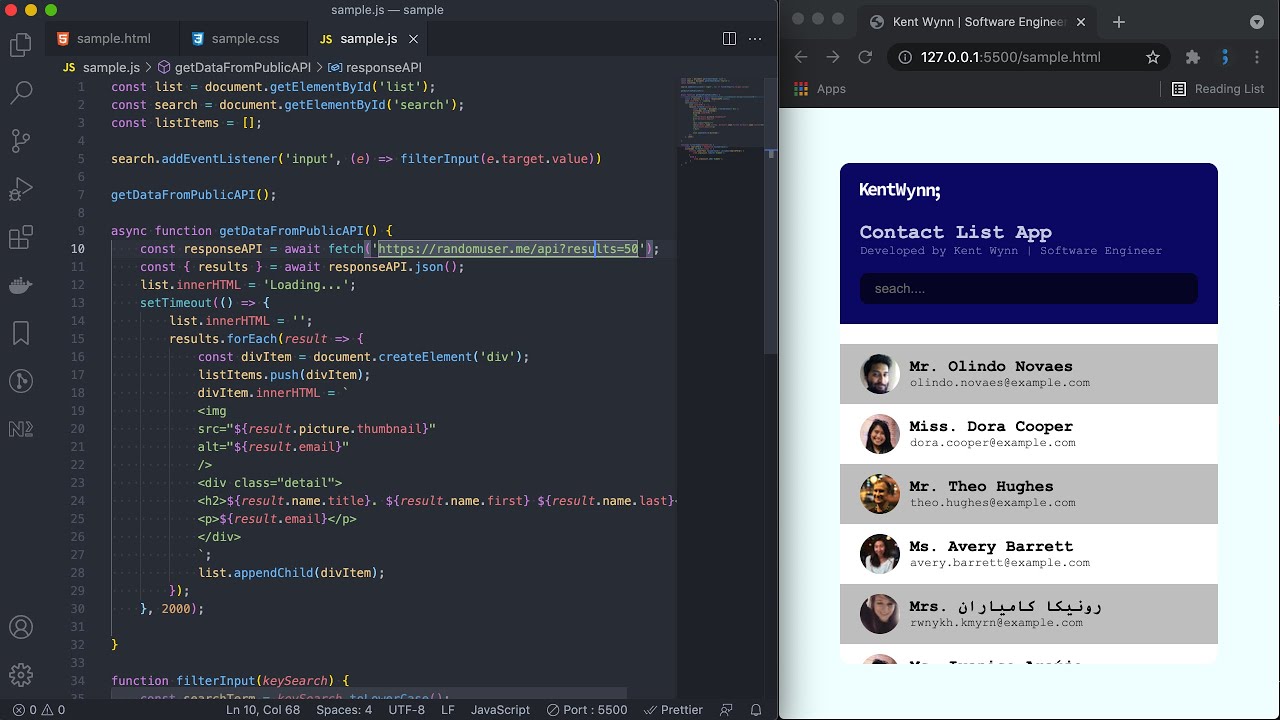Click the errors and warnings status indicator

40,710
